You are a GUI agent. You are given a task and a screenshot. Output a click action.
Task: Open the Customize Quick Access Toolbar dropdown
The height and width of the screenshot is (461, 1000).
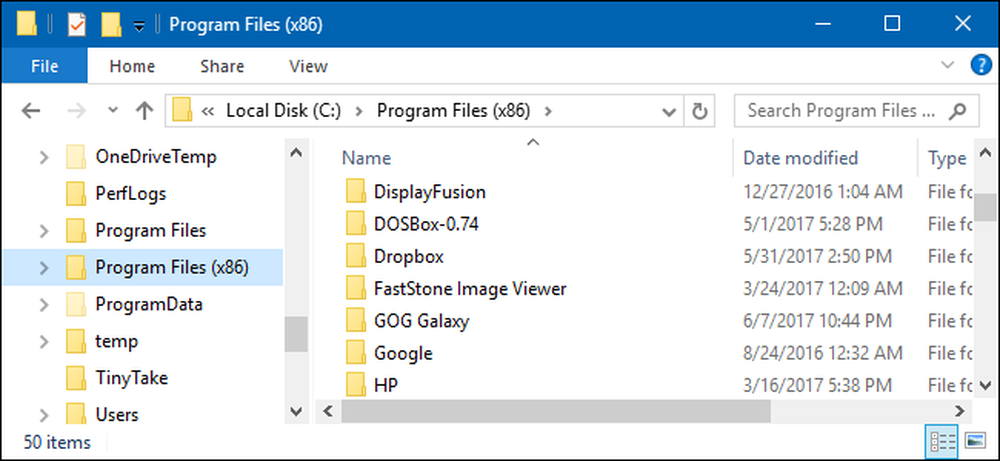click(x=138, y=26)
